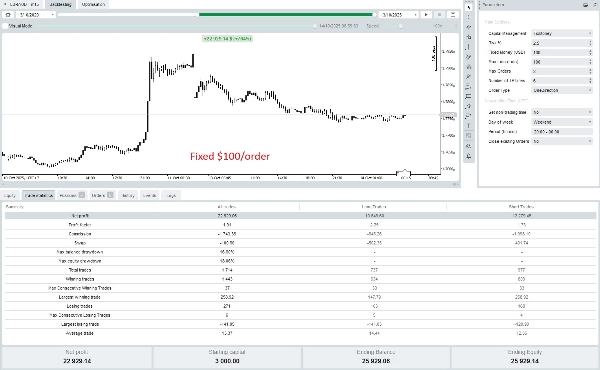
Task: Select the Swaps row
Action: point(300,243)
